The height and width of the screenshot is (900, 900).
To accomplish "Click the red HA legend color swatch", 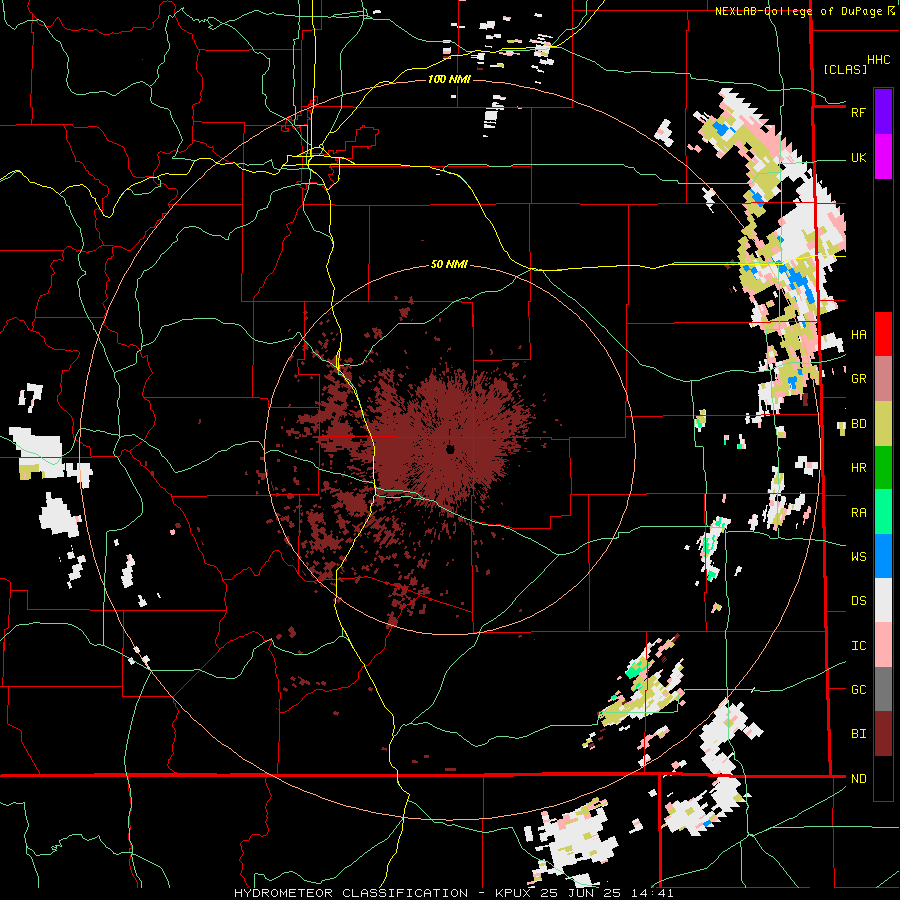I will 883,334.
